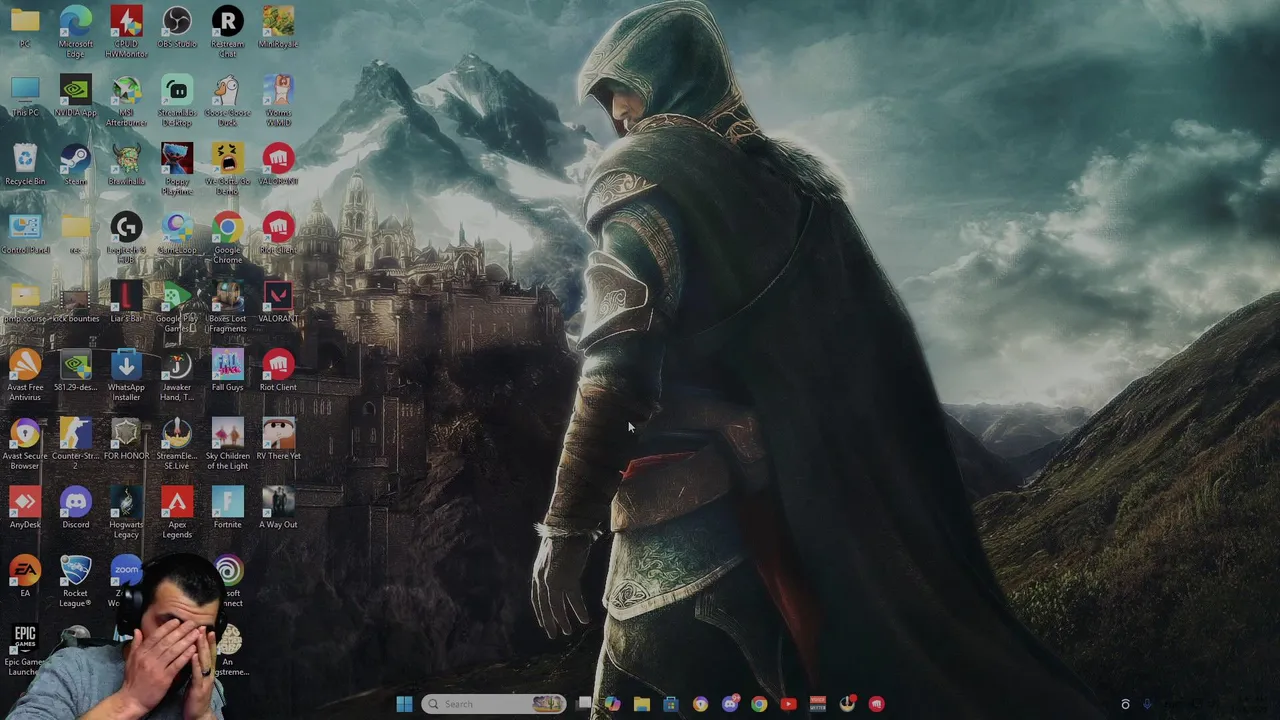Open Brawlhalla game shortcut
The image size is (1280, 720).
pyautogui.click(x=126, y=165)
